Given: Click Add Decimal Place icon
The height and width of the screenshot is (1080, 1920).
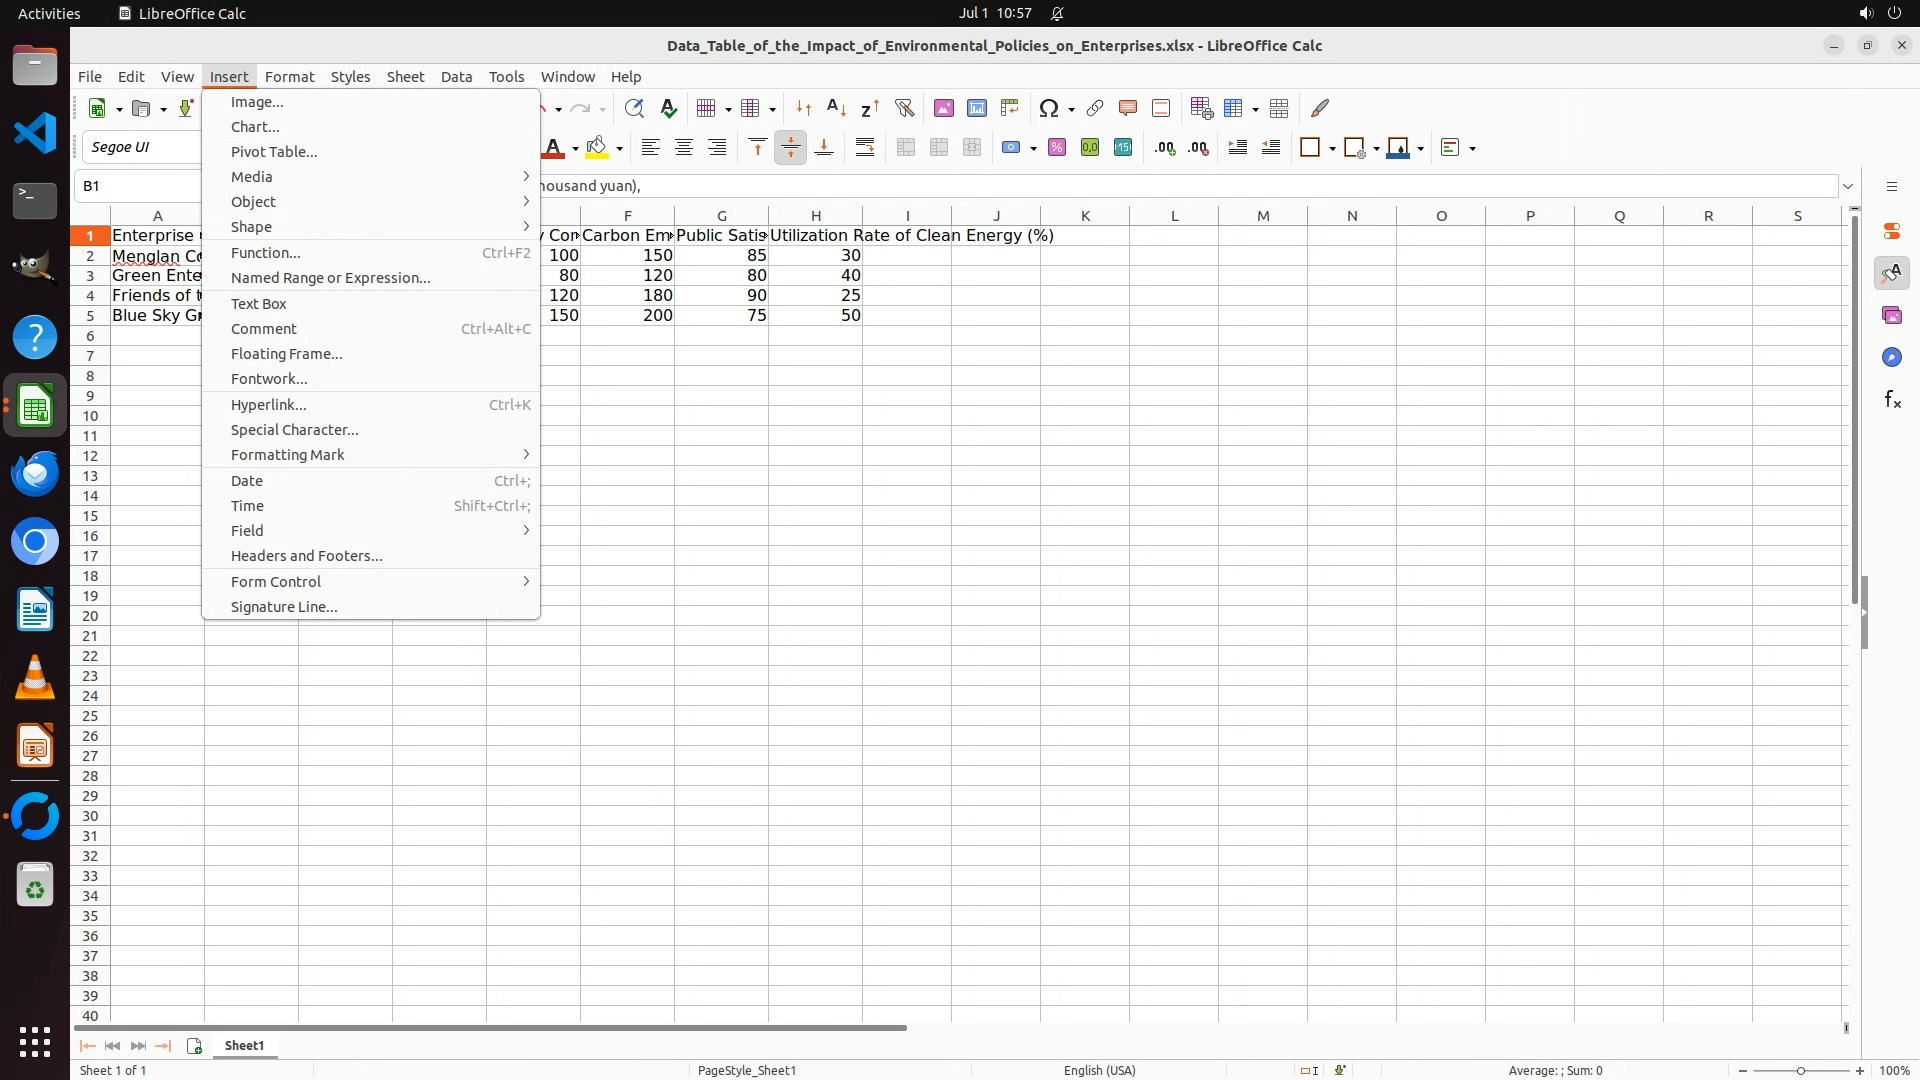Looking at the screenshot, I should click(x=1165, y=148).
